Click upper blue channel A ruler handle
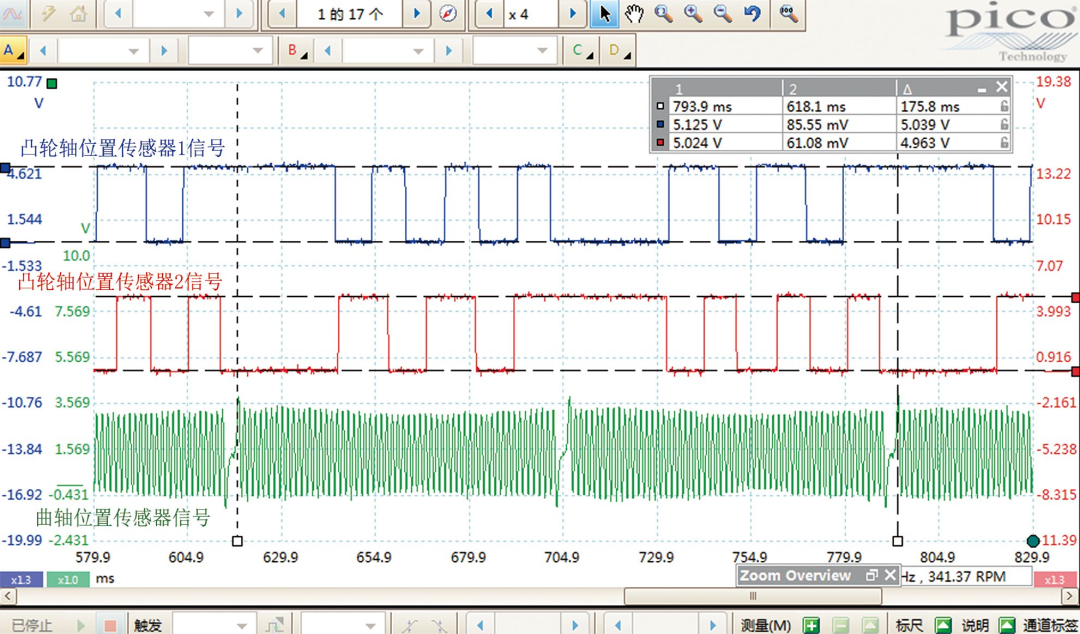Screen dimensions: 1080x634 (5, 167)
